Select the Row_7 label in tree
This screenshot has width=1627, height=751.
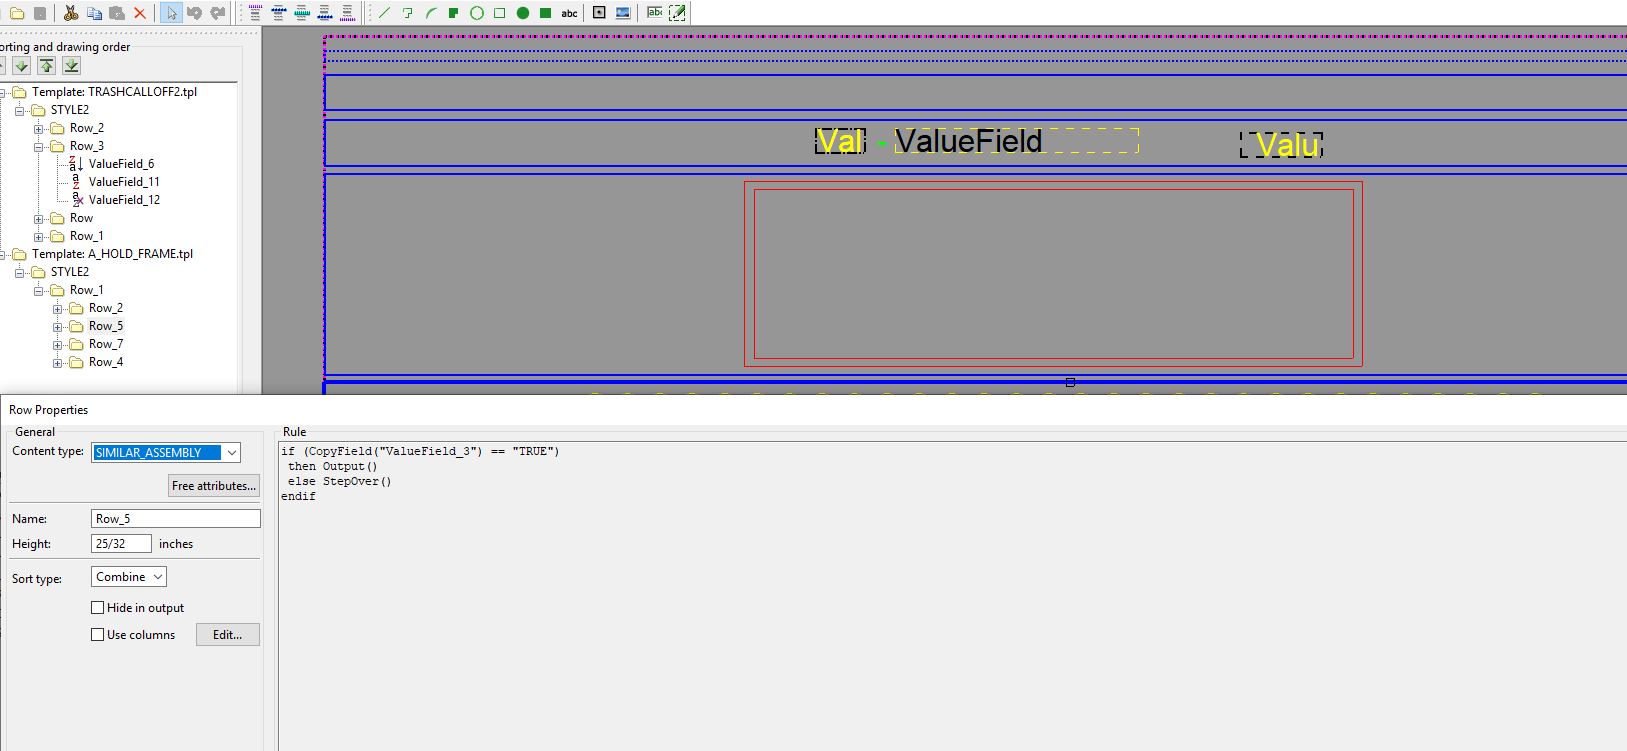click(x=106, y=344)
